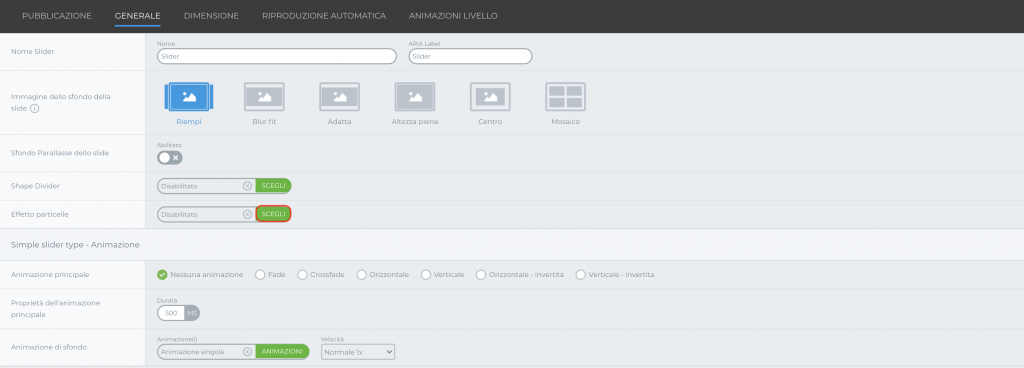Click Scegli button for Effetto particelle

click(x=273, y=214)
